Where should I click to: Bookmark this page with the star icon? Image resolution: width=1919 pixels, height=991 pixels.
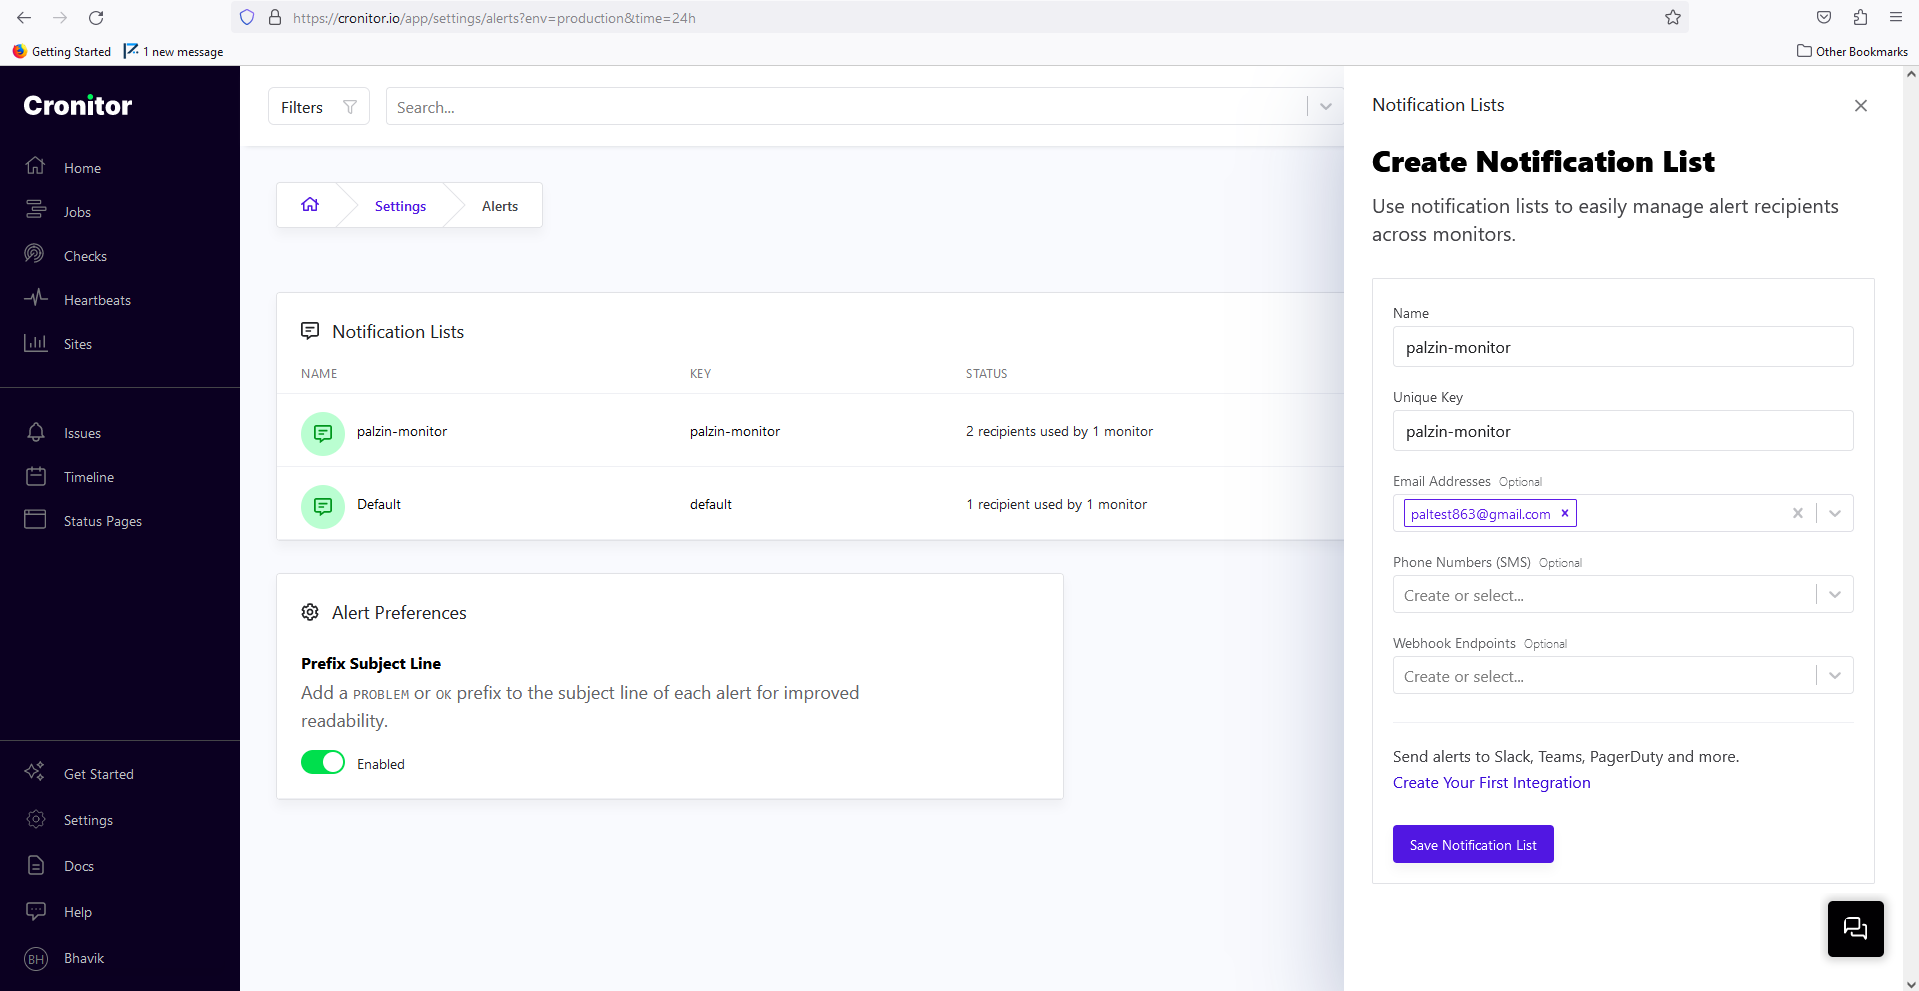coord(1673,17)
